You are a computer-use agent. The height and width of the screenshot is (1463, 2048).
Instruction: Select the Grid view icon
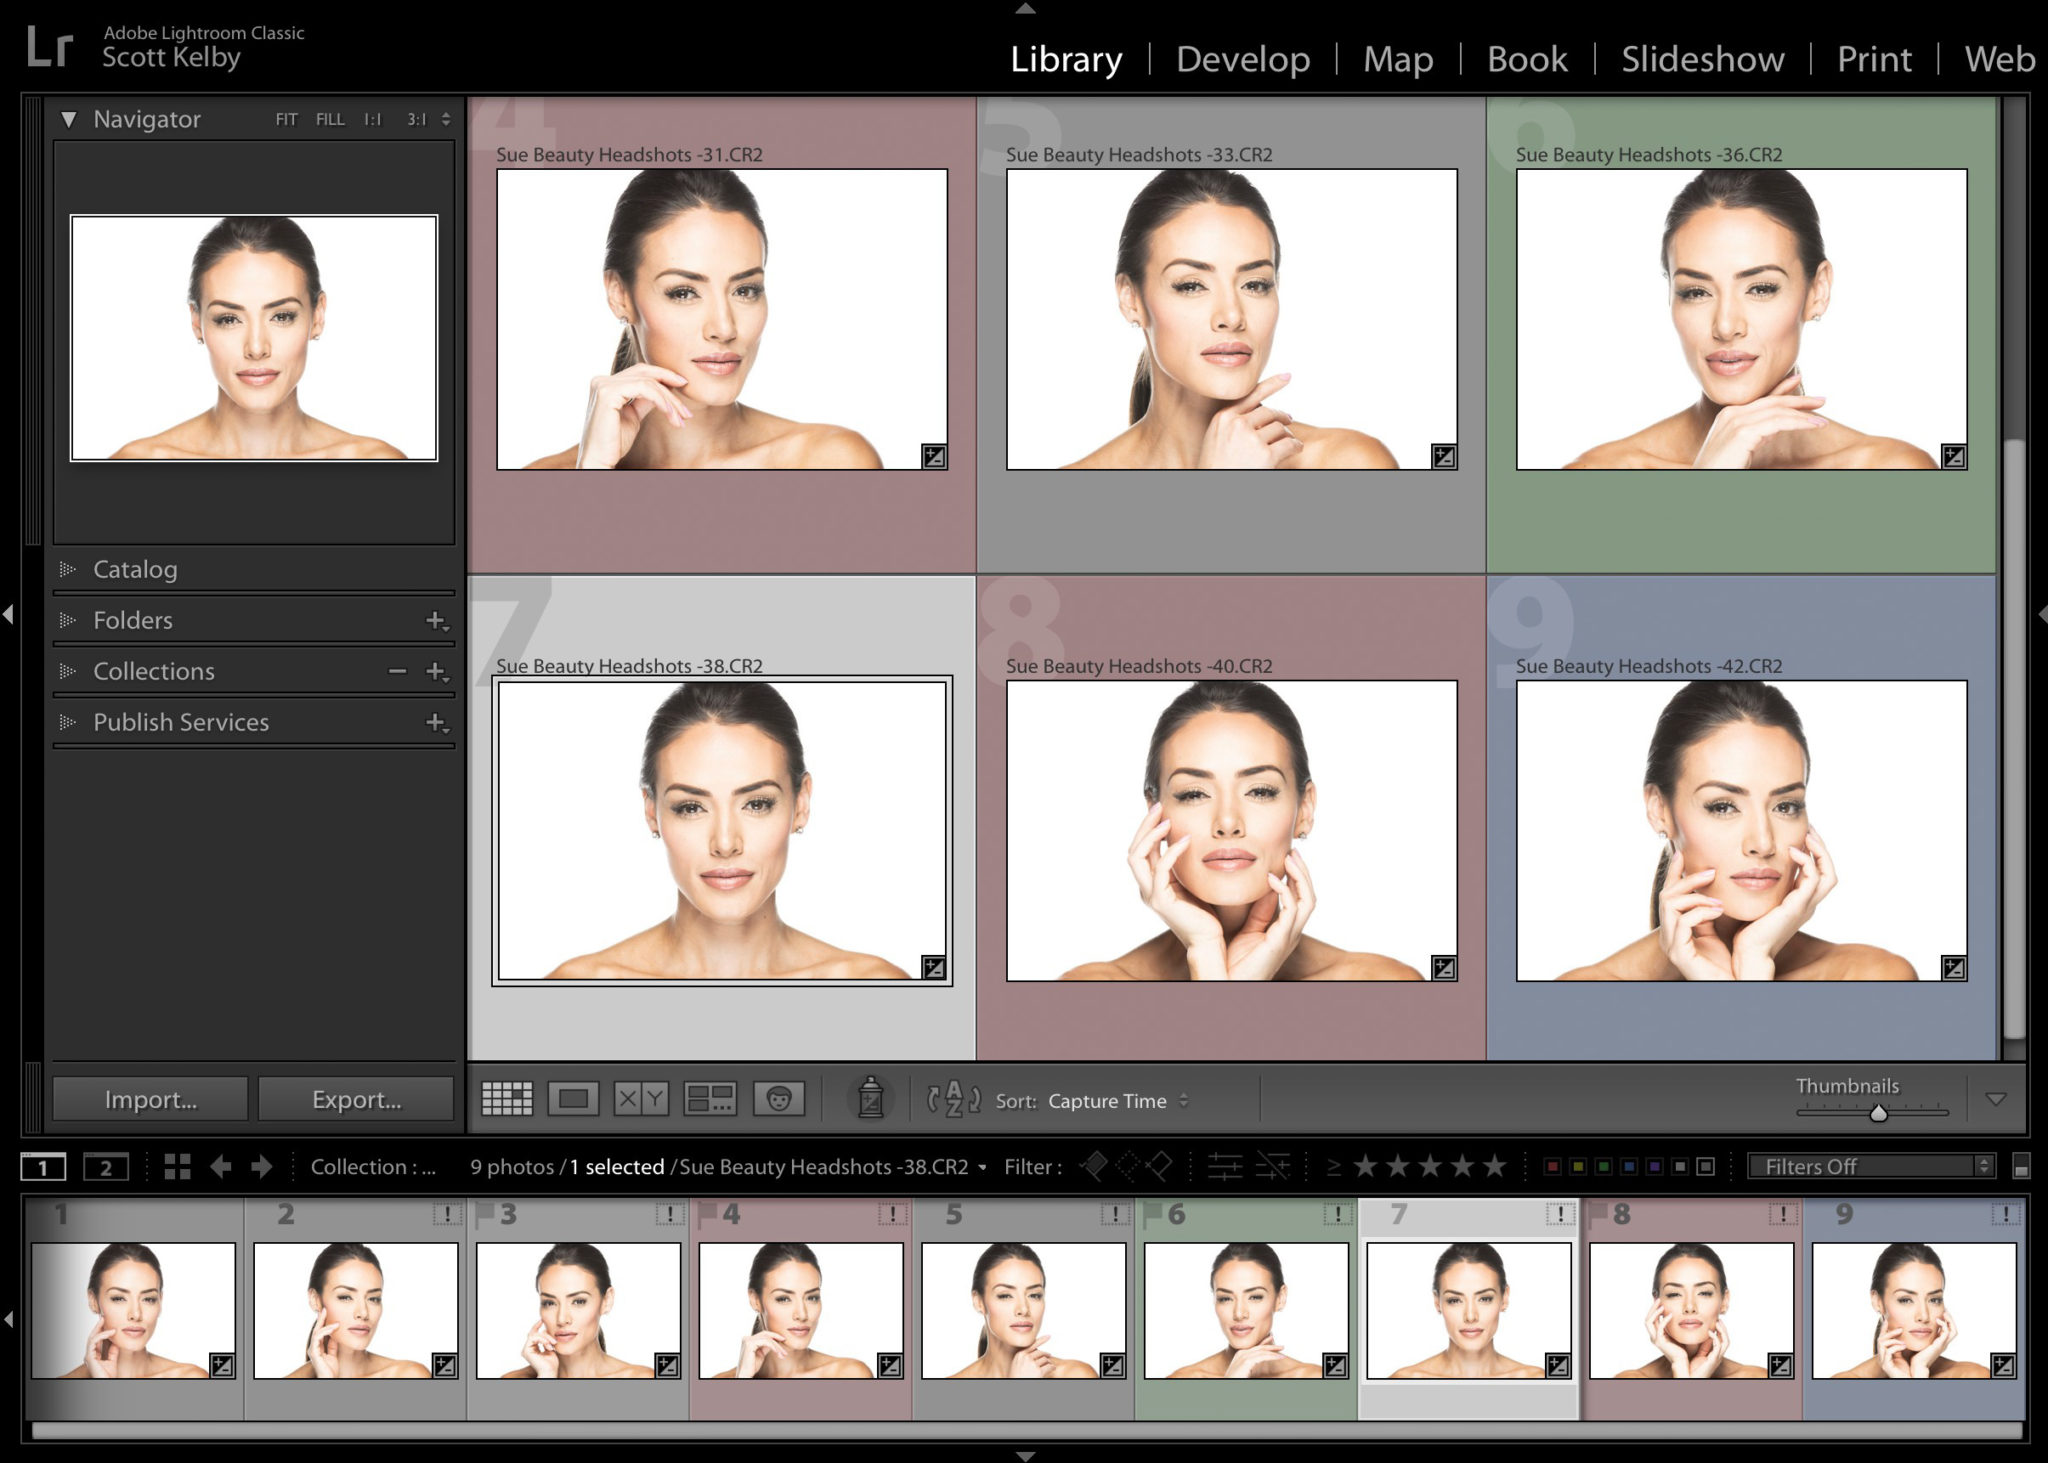point(508,1100)
